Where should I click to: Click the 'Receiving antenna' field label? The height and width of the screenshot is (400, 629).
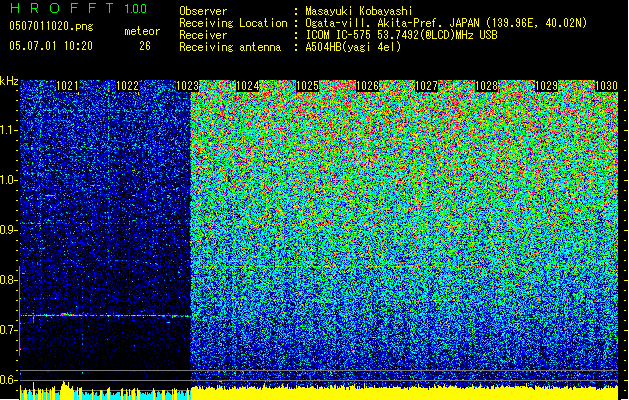(x=230, y=47)
